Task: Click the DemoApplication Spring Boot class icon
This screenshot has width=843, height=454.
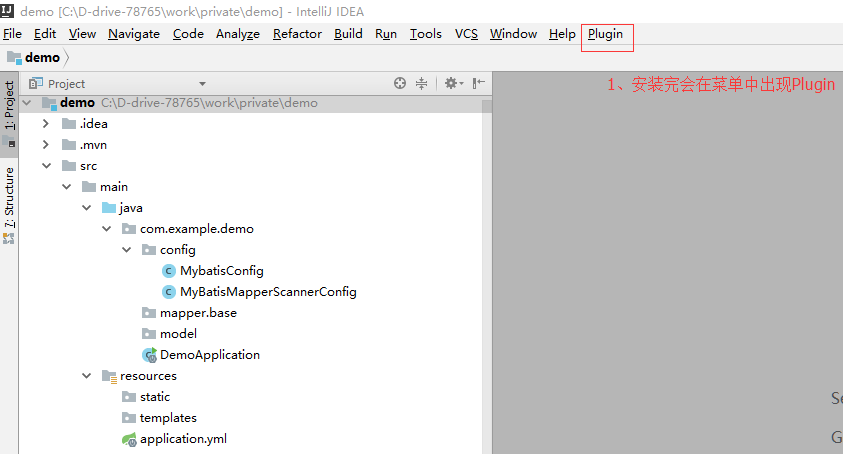Action: (x=149, y=355)
